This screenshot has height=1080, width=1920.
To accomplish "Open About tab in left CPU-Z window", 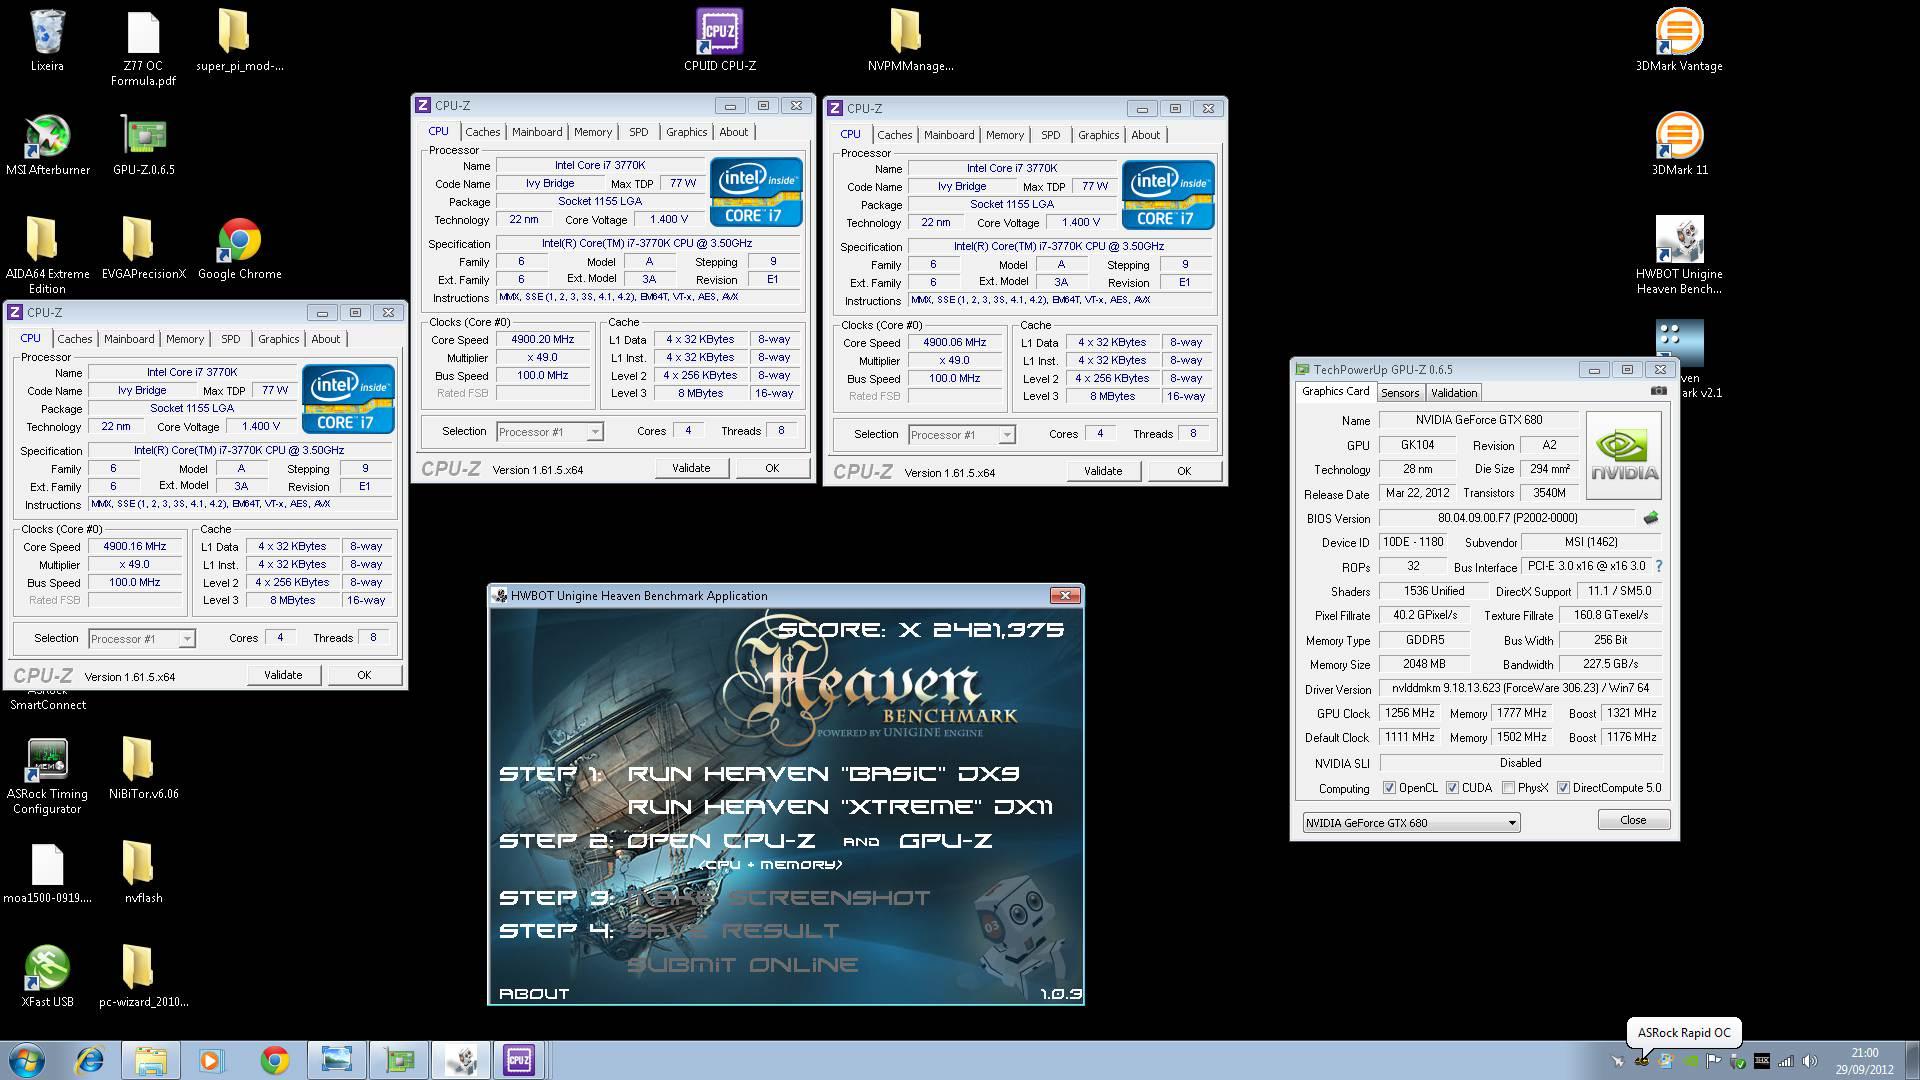I will pos(326,339).
